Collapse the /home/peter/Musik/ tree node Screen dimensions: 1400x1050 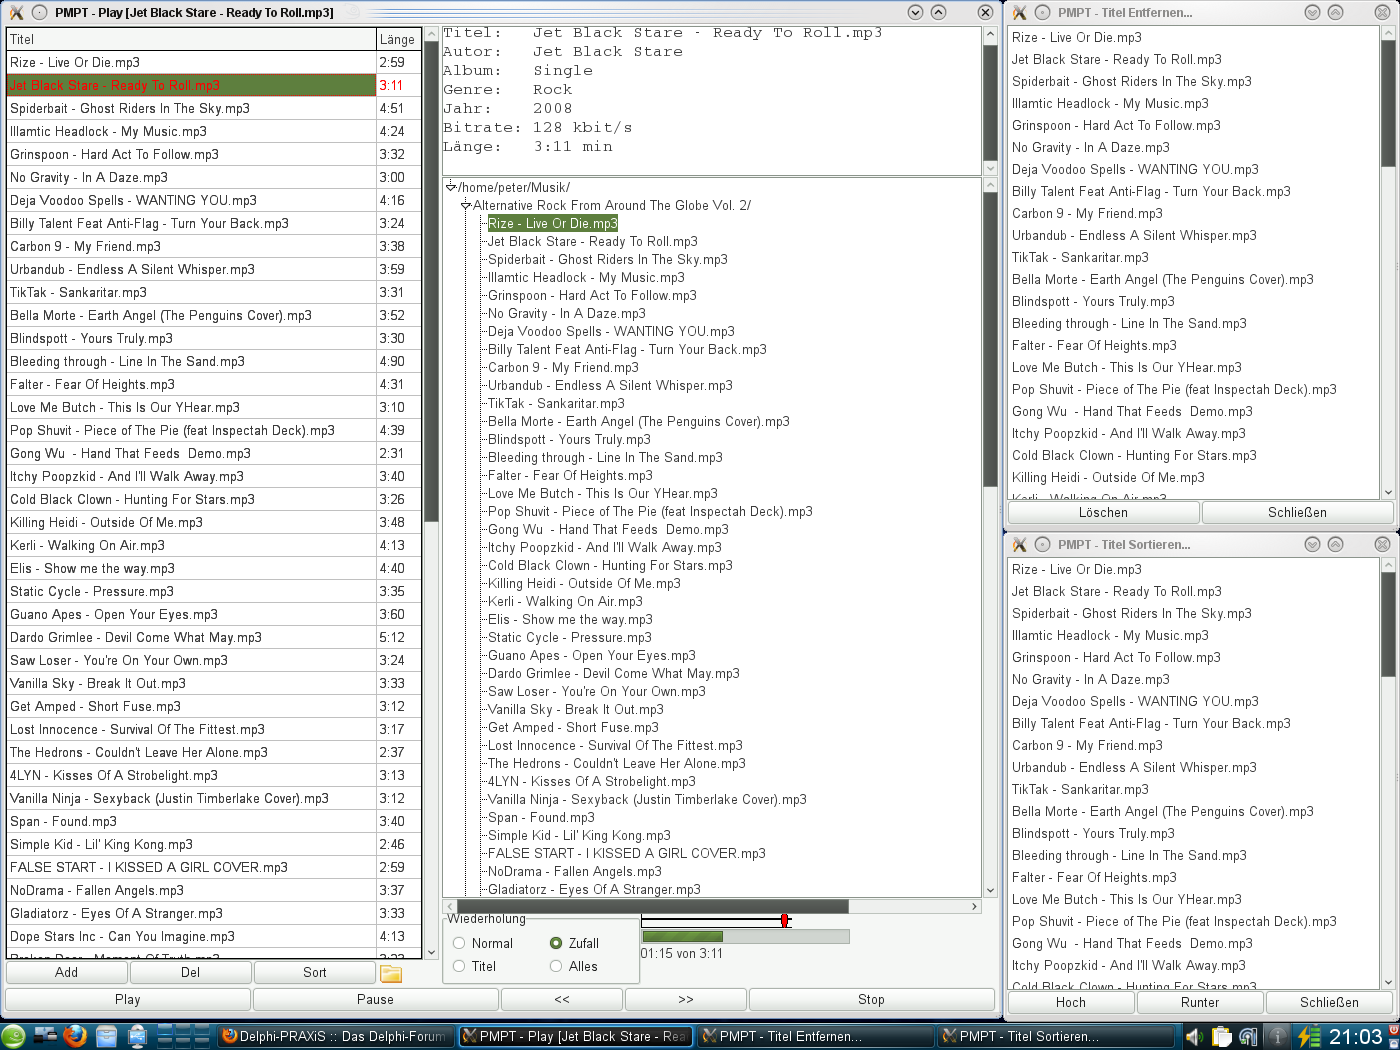[451, 187]
